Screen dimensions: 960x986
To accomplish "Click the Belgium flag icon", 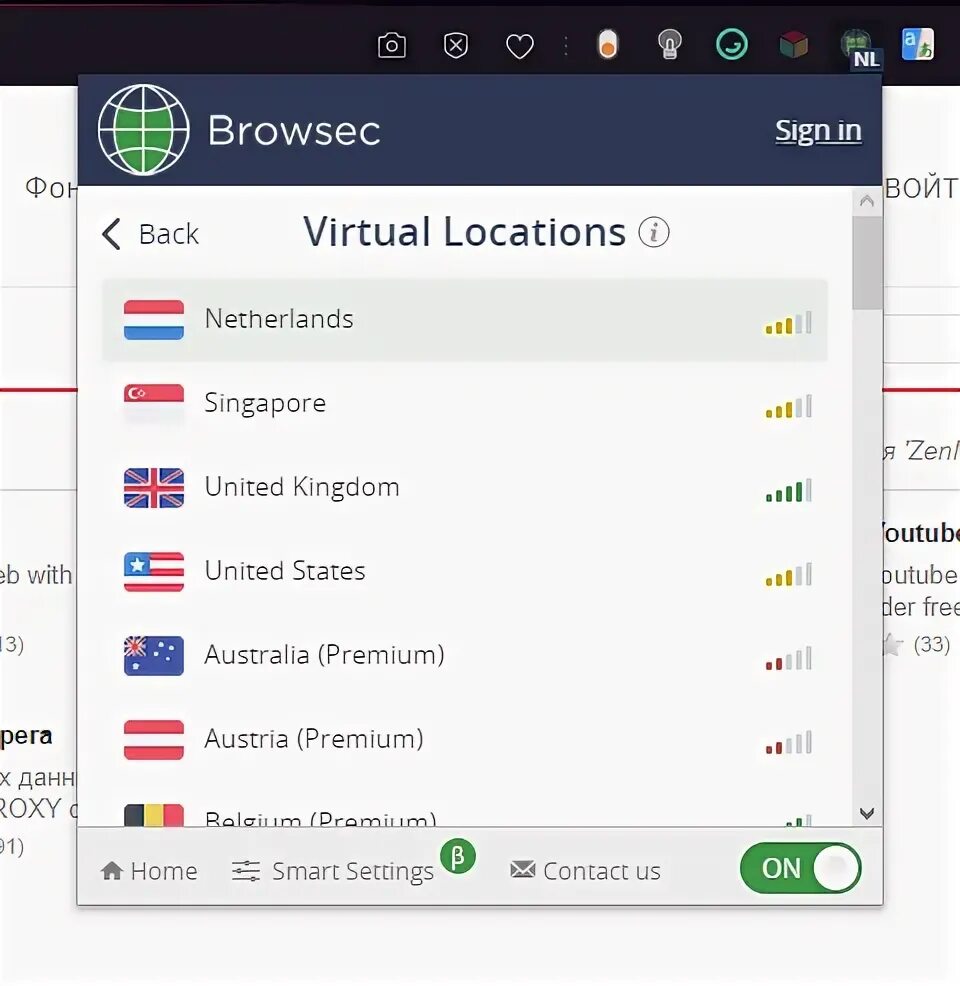I will [154, 815].
